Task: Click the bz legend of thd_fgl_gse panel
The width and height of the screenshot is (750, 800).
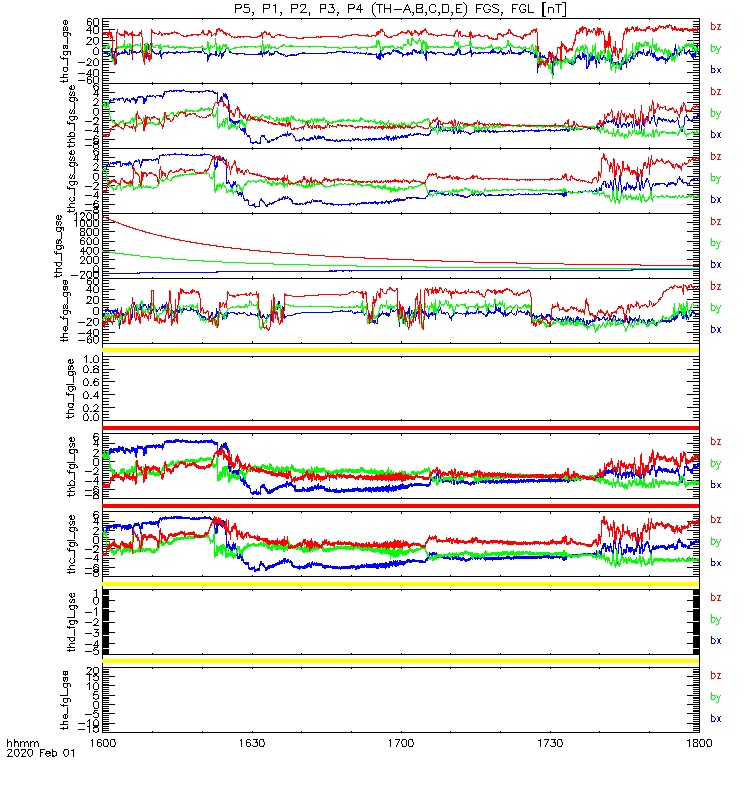Action: point(716,597)
